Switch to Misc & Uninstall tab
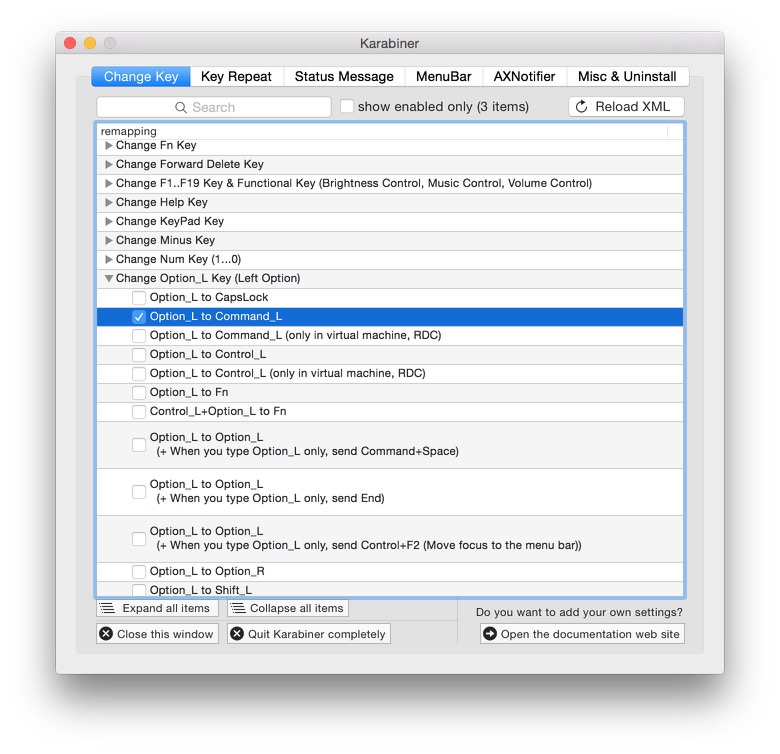 (627, 77)
